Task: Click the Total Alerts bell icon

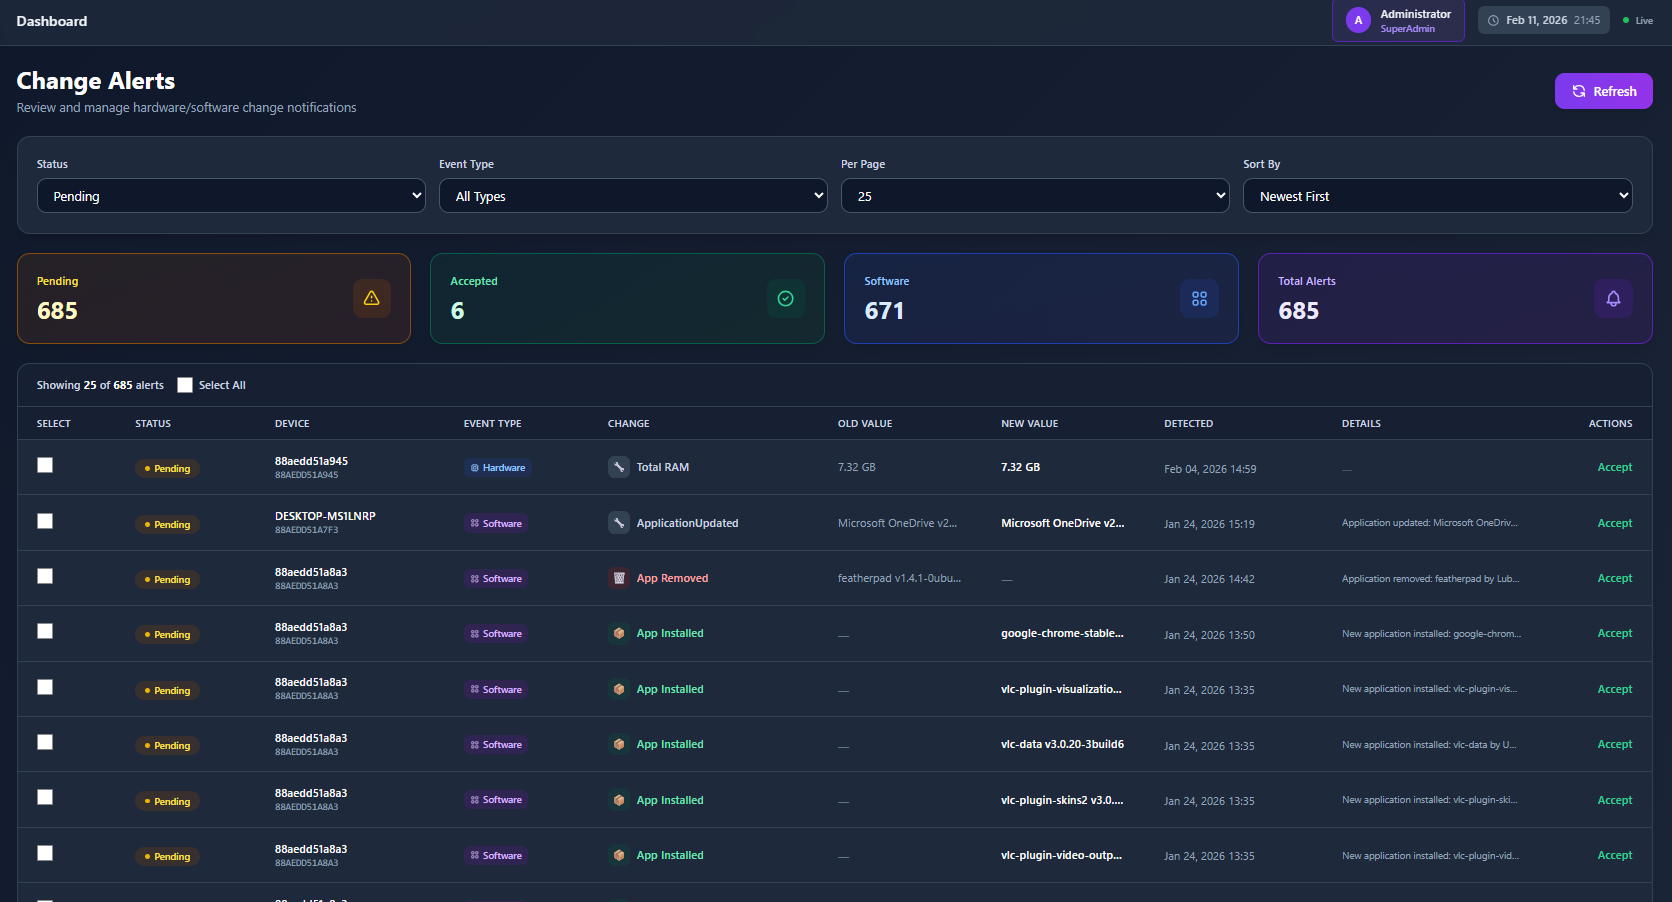Action: [x=1612, y=298]
